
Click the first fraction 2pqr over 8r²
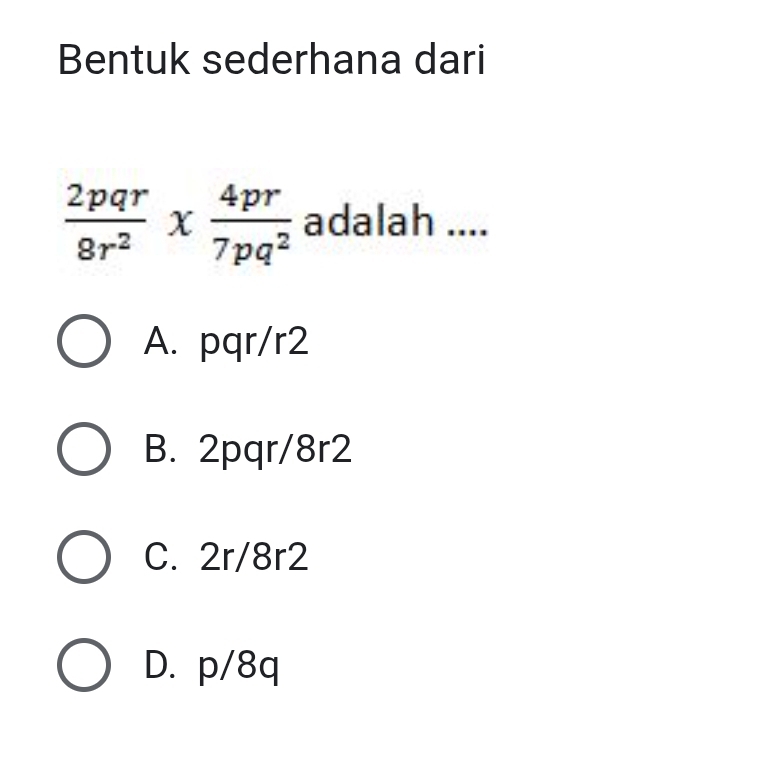coord(106,220)
